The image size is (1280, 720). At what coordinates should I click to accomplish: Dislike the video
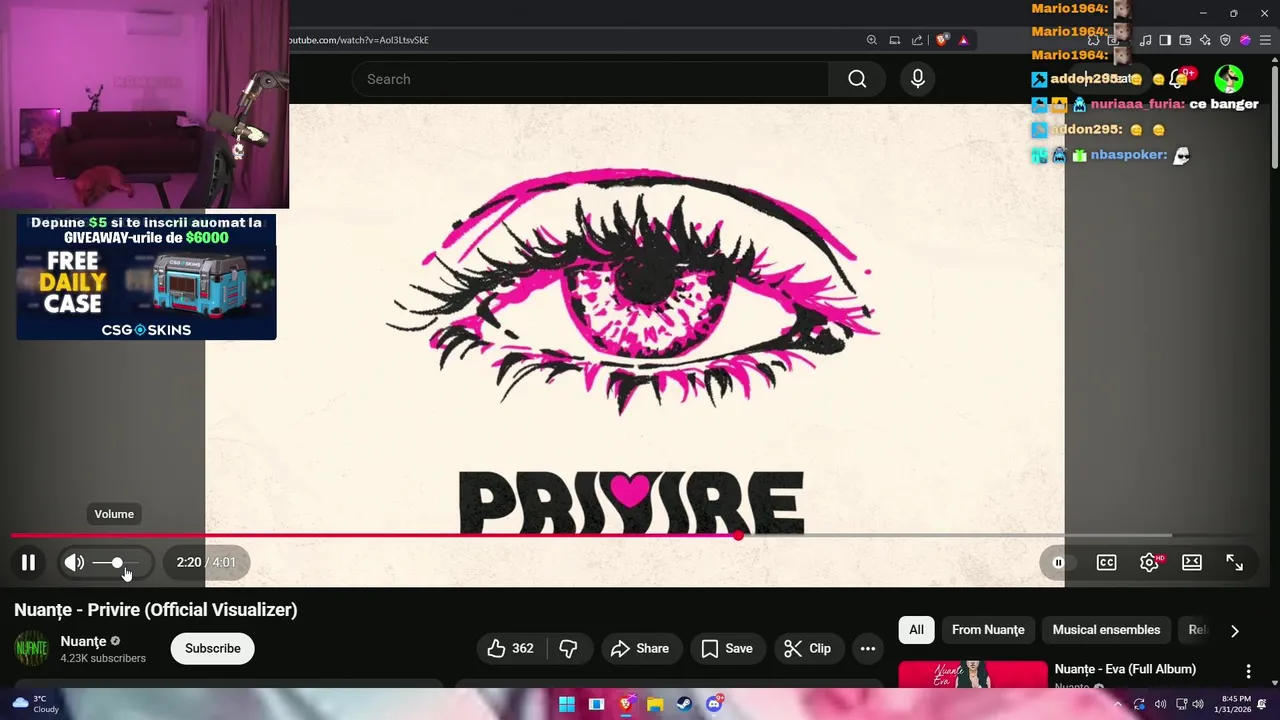coord(569,648)
